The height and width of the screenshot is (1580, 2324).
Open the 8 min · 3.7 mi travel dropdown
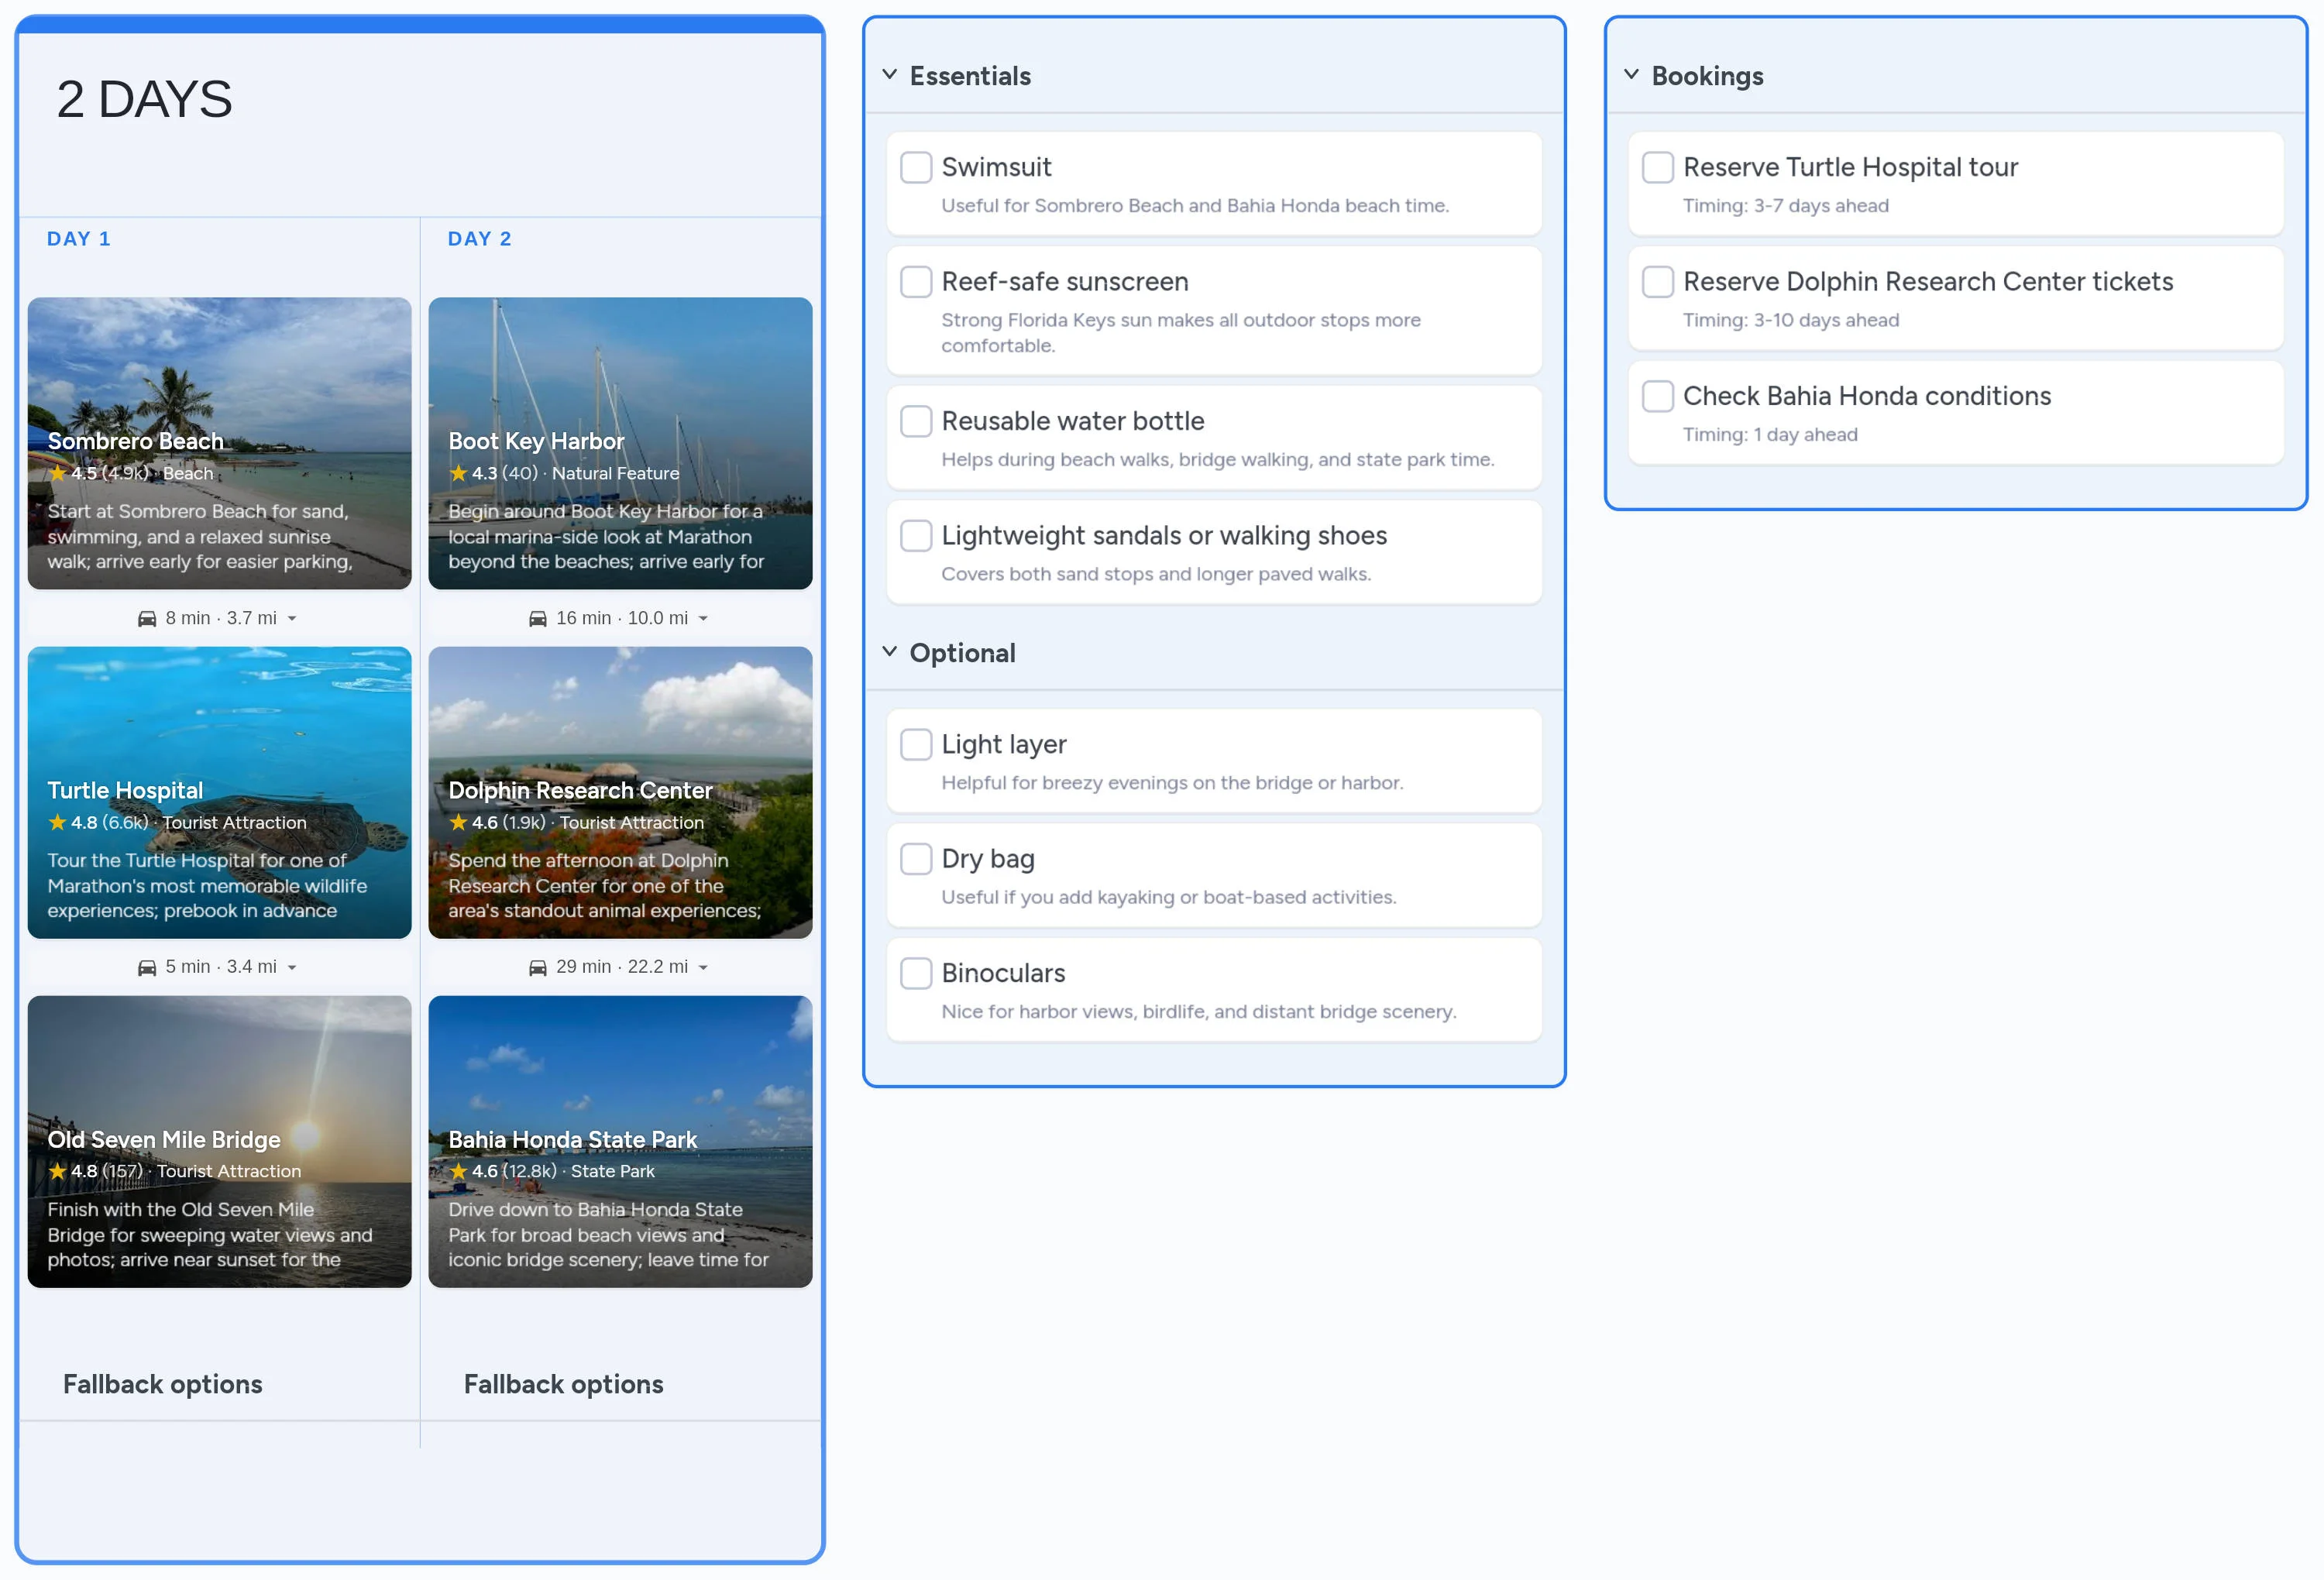tap(292, 618)
